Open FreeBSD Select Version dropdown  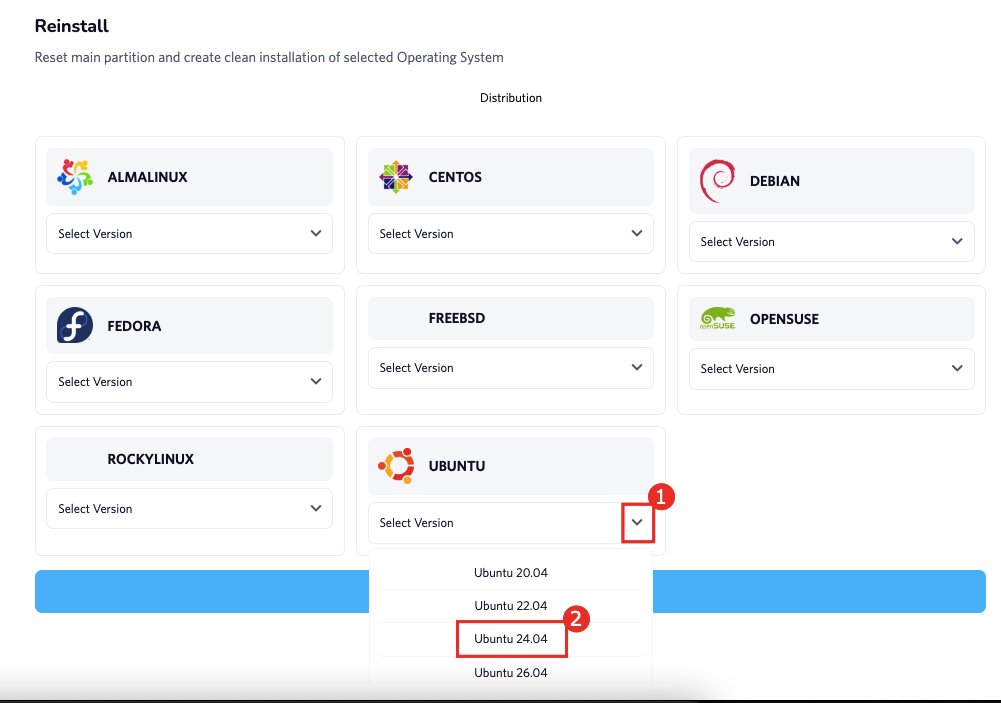click(511, 368)
